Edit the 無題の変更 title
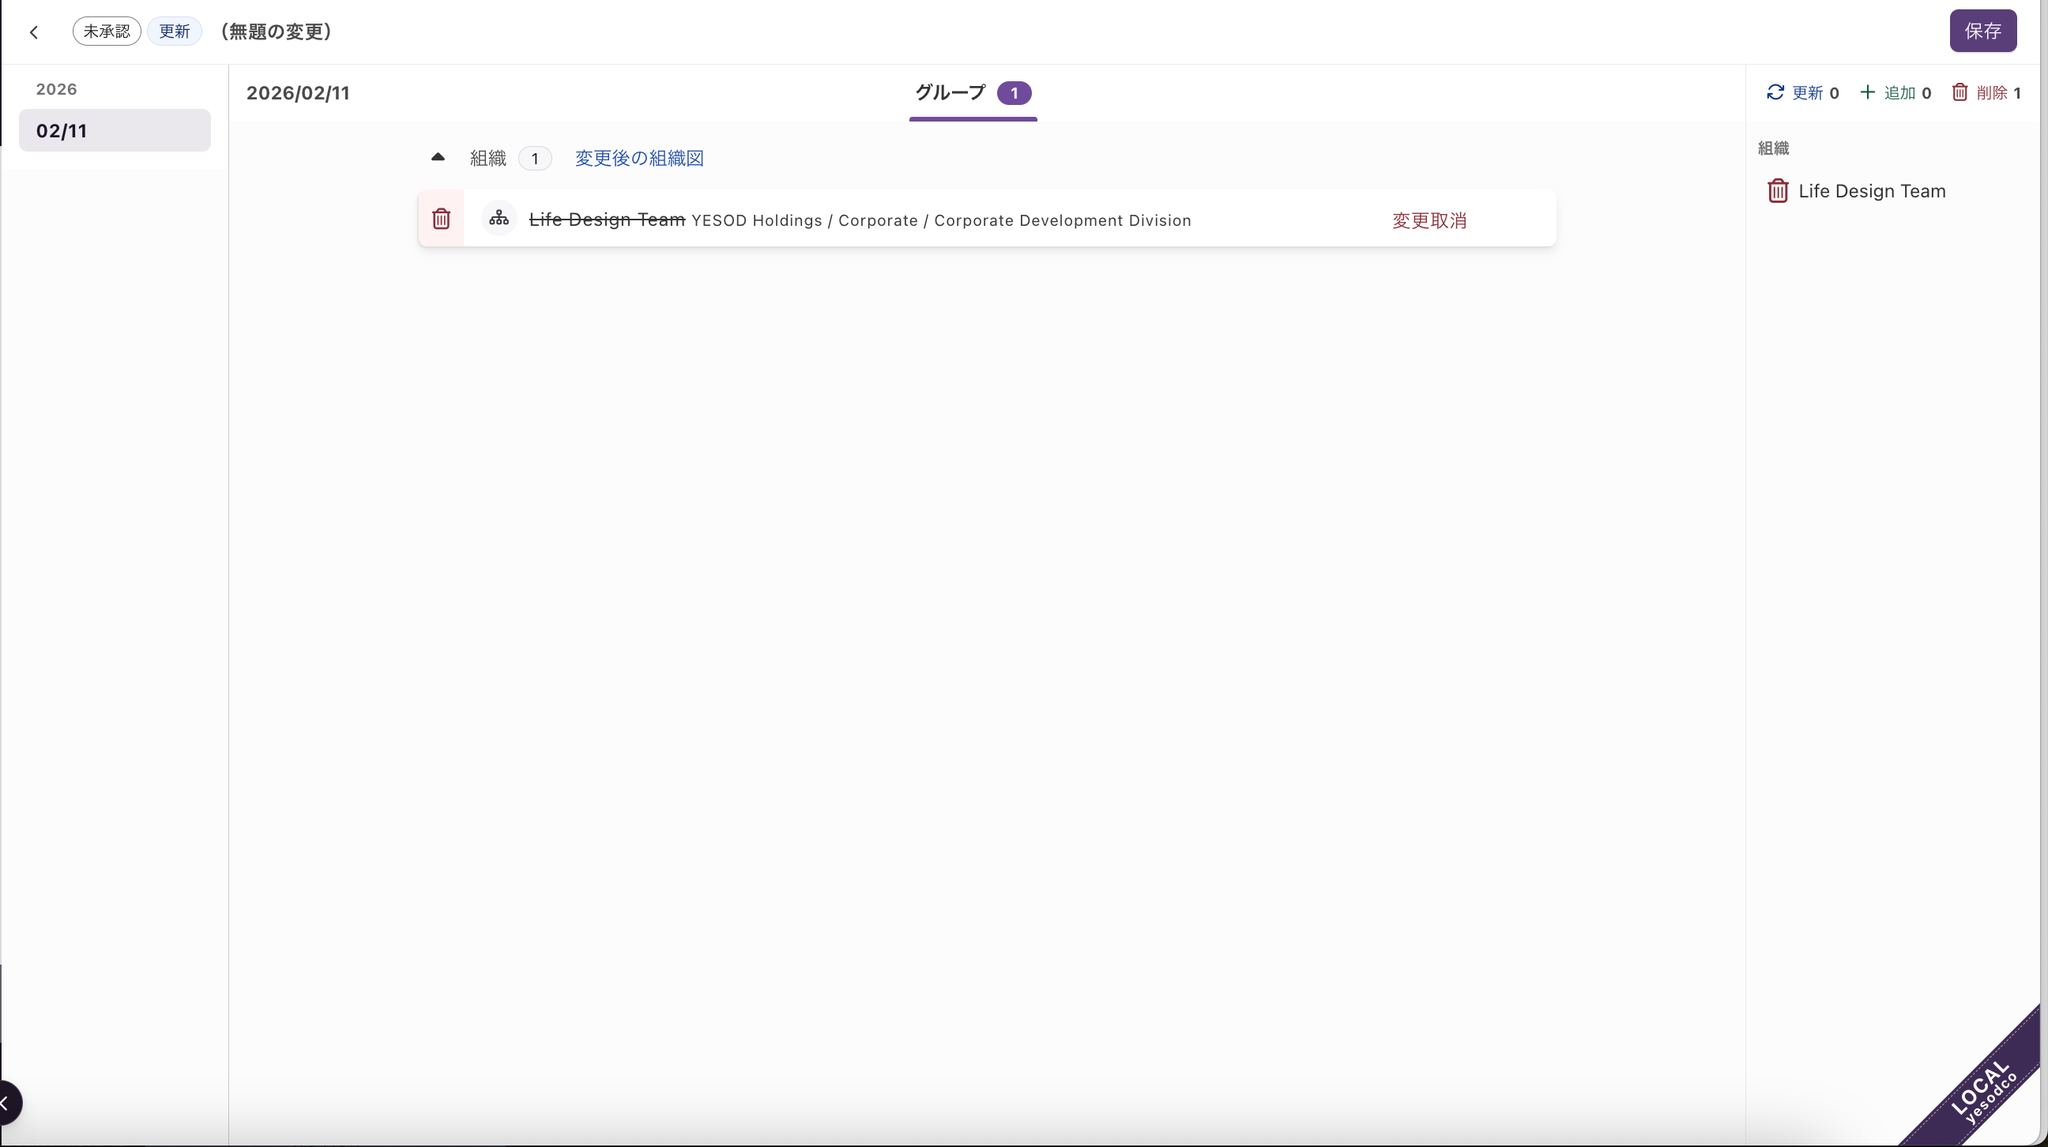This screenshot has width=2048, height=1147. [x=276, y=32]
